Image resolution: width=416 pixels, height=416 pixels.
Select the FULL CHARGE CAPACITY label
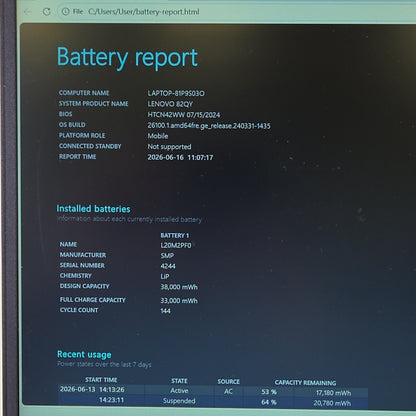[93, 300]
